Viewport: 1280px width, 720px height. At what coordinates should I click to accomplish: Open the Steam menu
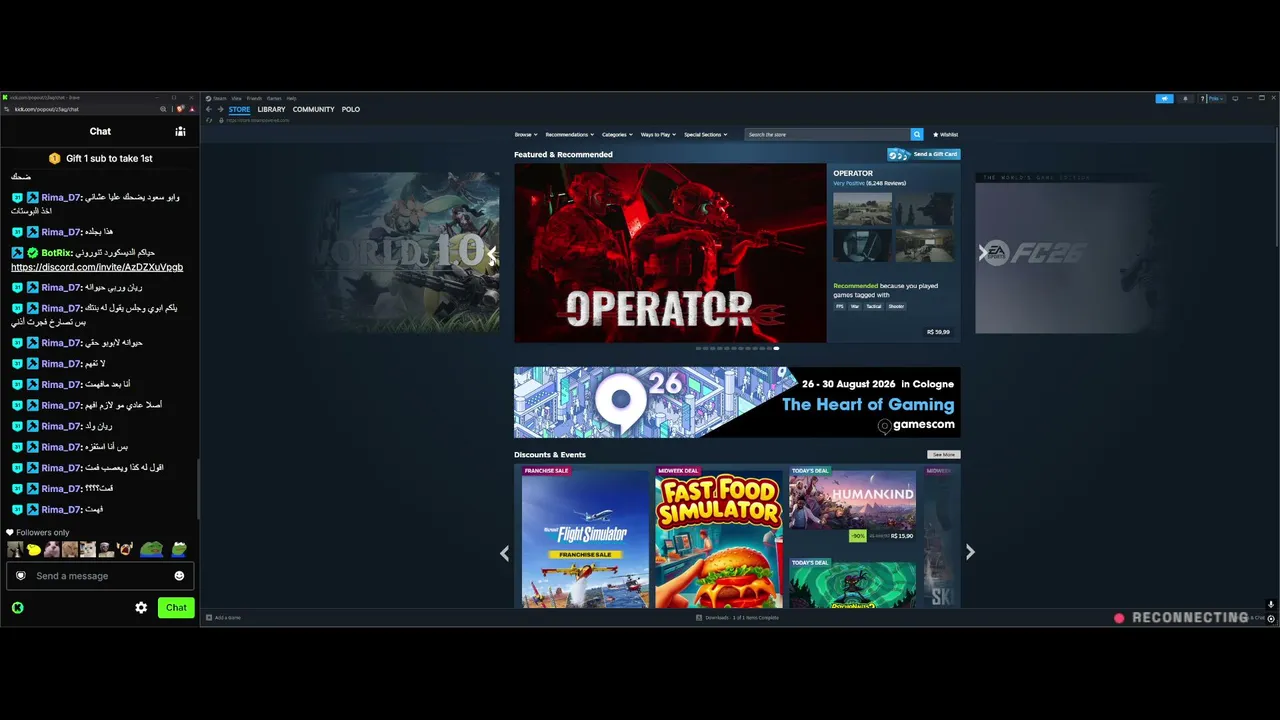[x=220, y=98]
